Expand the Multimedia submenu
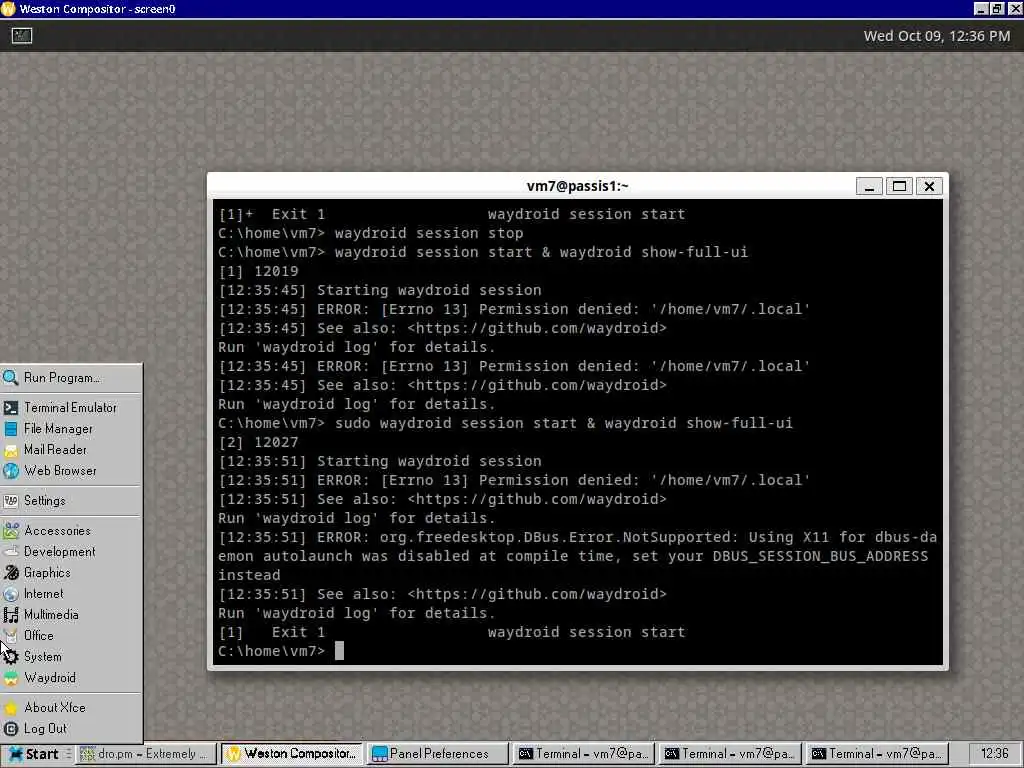This screenshot has width=1024, height=768. click(x=71, y=614)
